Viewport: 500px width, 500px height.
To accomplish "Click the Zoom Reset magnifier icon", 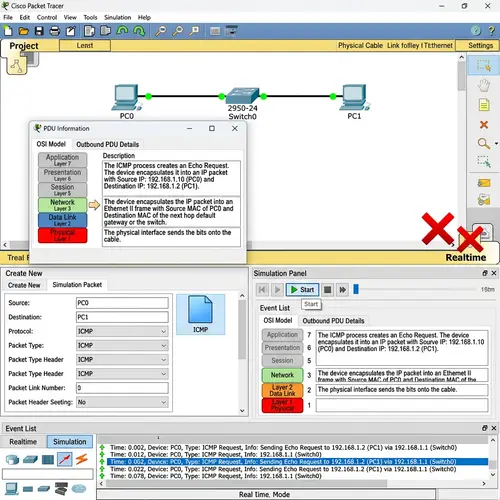I will [178, 31].
